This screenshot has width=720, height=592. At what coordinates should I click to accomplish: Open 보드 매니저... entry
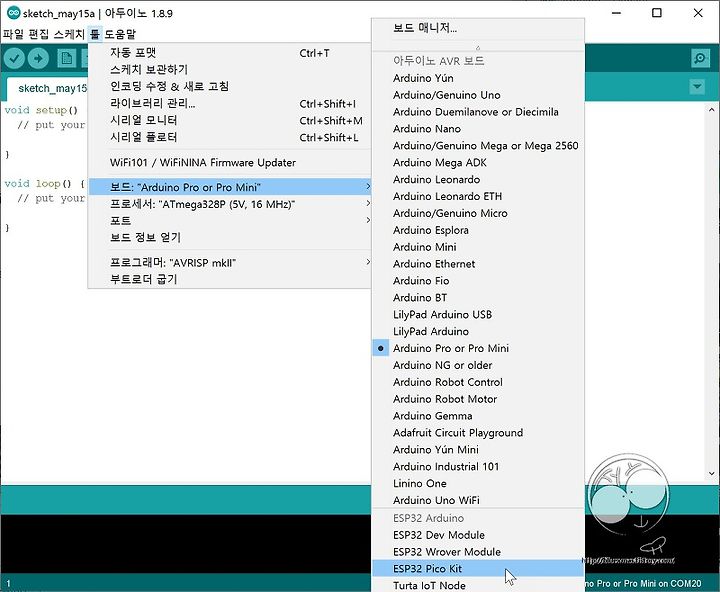tap(478, 28)
